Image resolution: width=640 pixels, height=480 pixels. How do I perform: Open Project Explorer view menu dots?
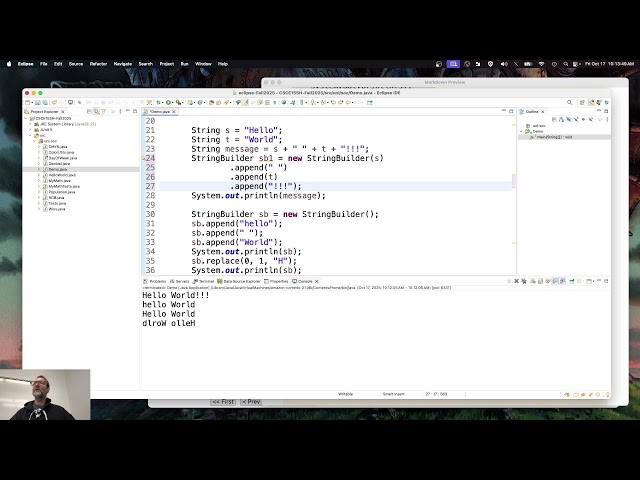pyautogui.click(x=120, y=111)
